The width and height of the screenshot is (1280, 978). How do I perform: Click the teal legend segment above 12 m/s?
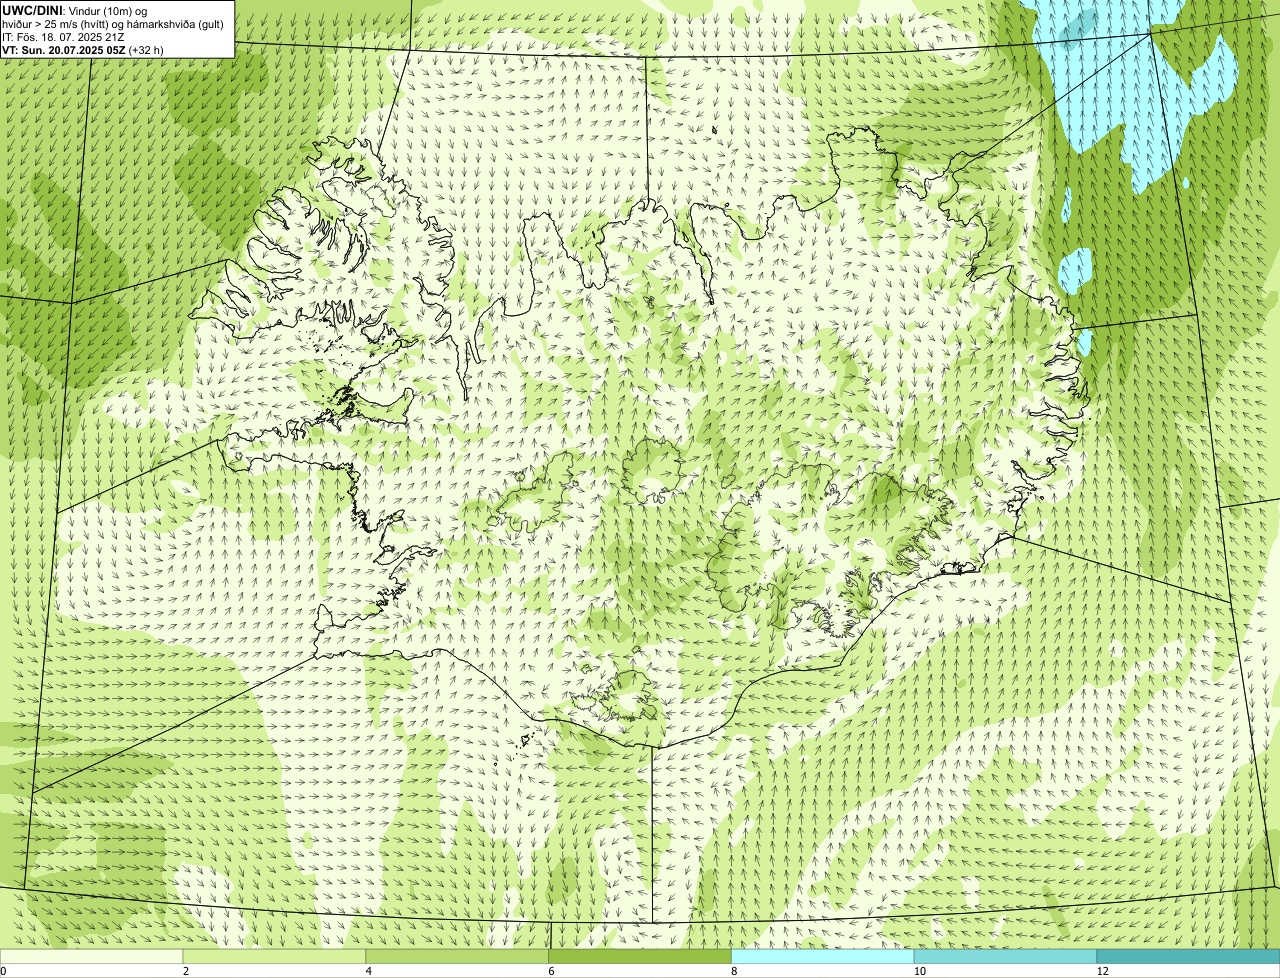(1188, 956)
